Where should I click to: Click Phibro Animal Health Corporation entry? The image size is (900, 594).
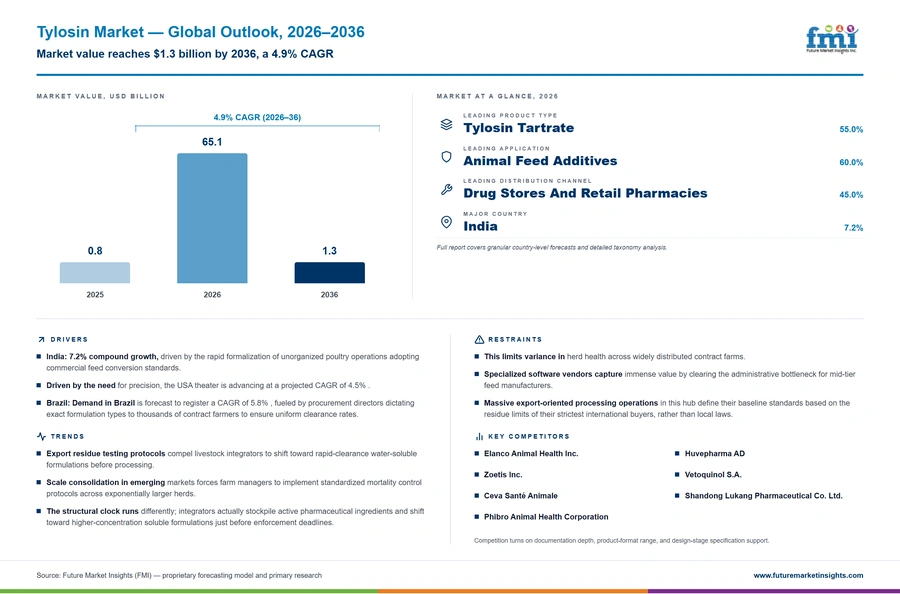point(546,517)
